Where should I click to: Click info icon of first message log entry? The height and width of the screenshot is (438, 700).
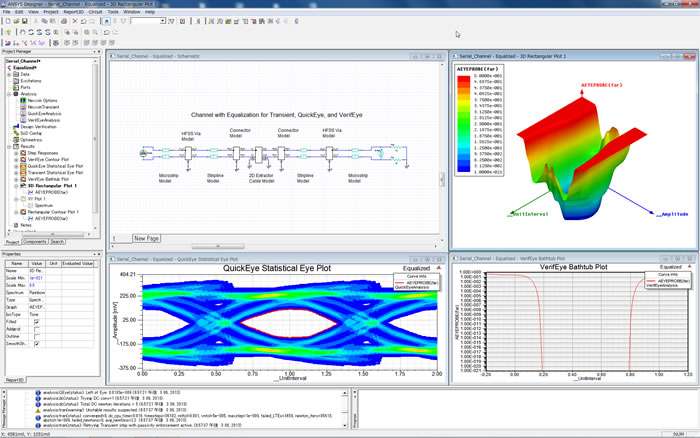38,392
